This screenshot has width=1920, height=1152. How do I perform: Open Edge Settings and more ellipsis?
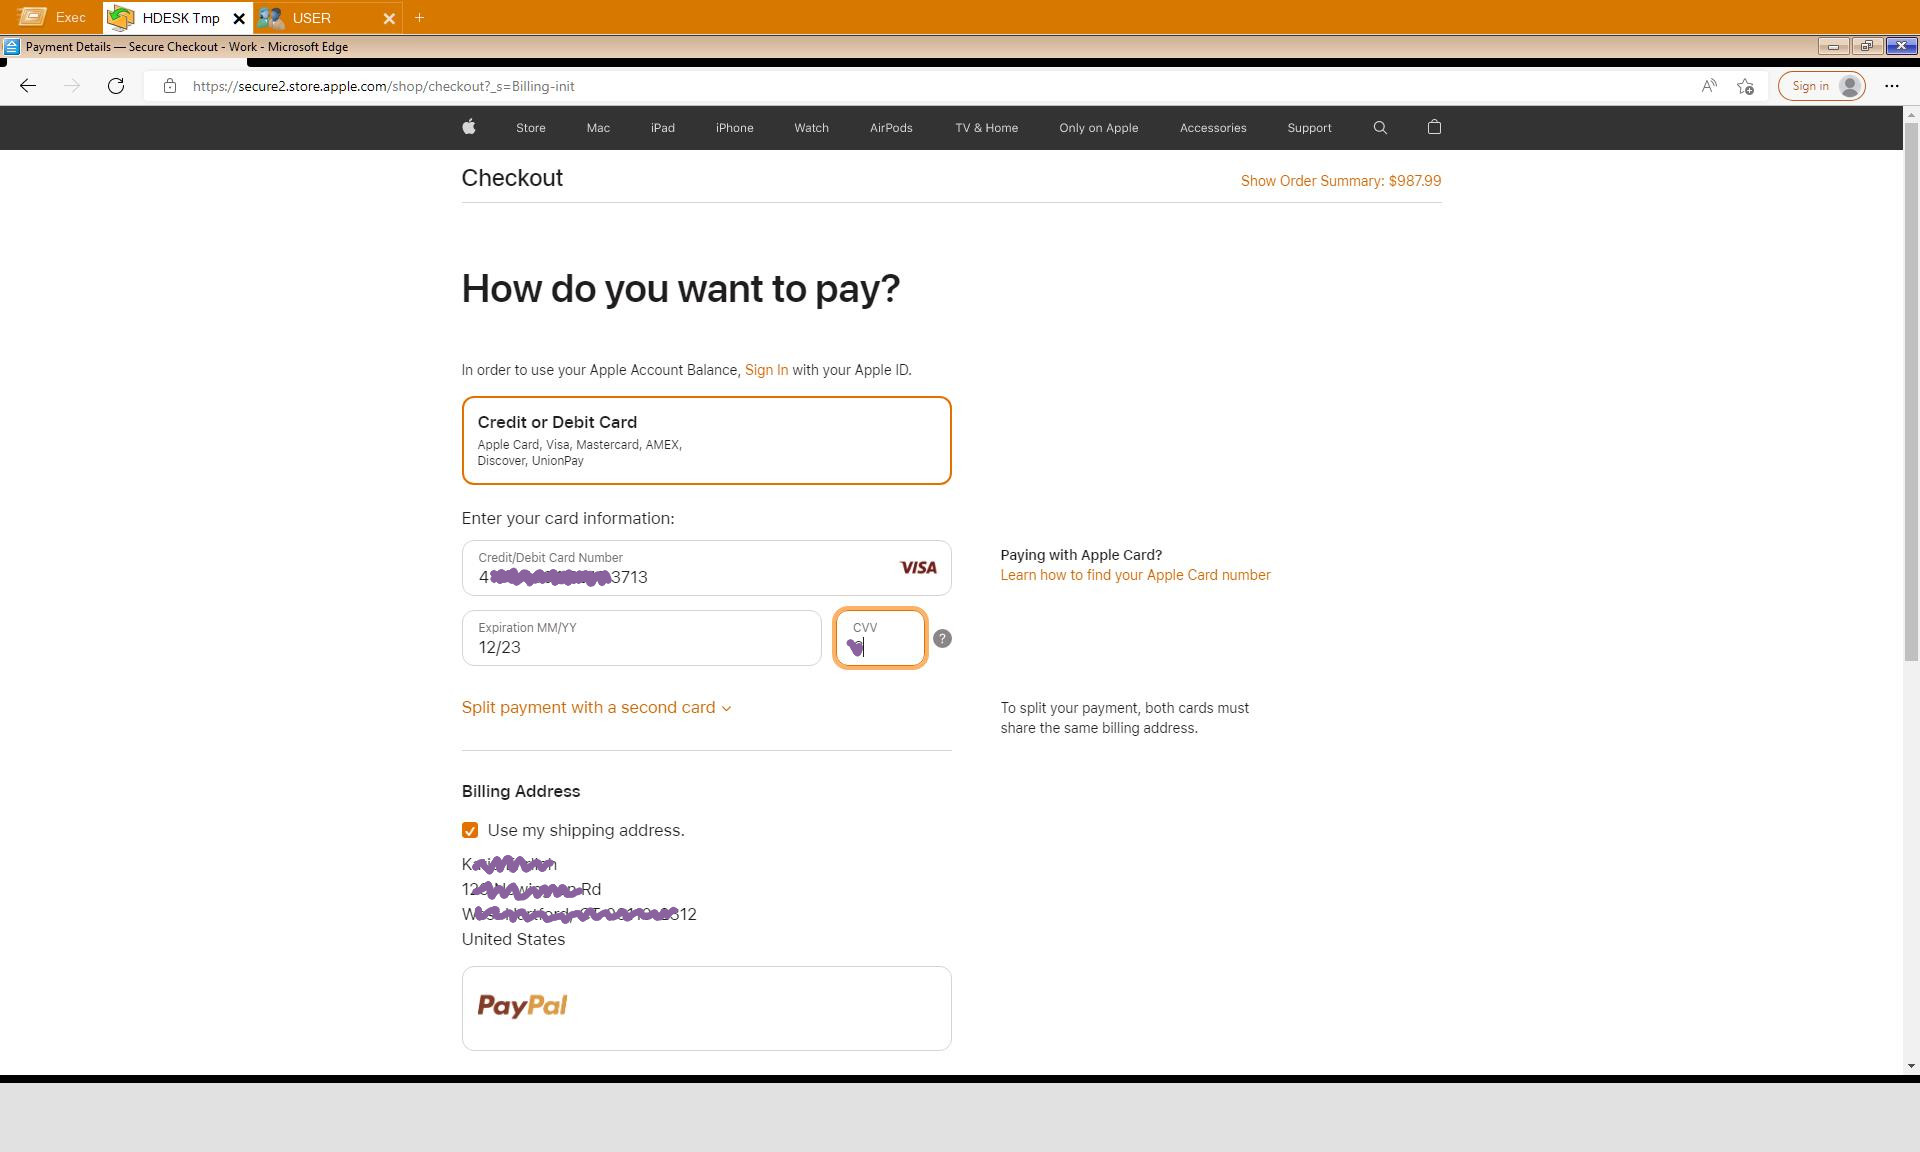tap(1892, 86)
